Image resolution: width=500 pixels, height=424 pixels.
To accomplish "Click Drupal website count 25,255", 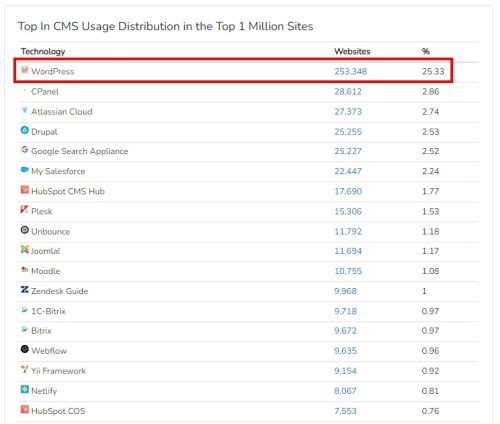I will click(x=348, y=132).
